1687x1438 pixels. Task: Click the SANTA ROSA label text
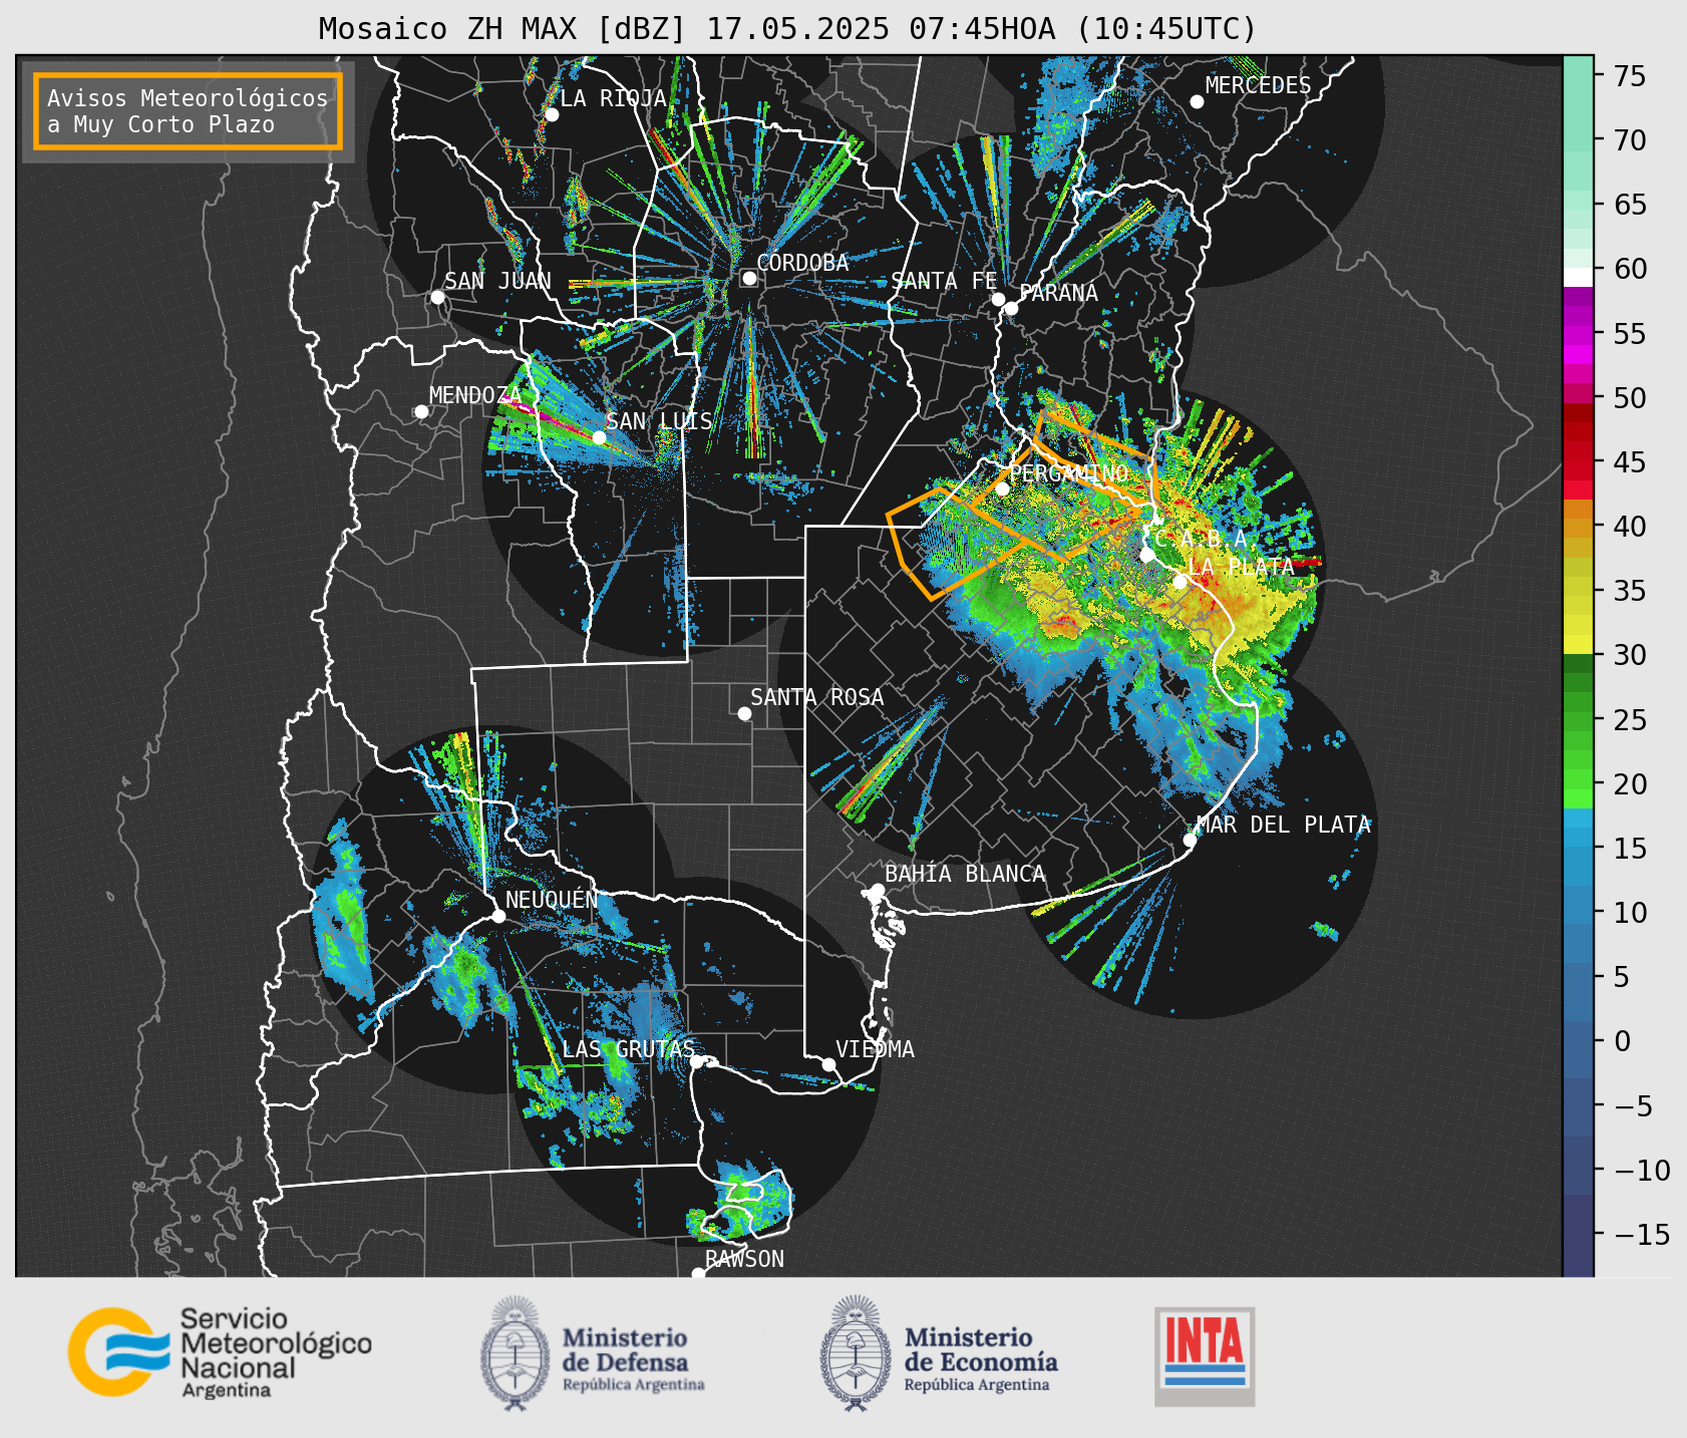(818, 697)
